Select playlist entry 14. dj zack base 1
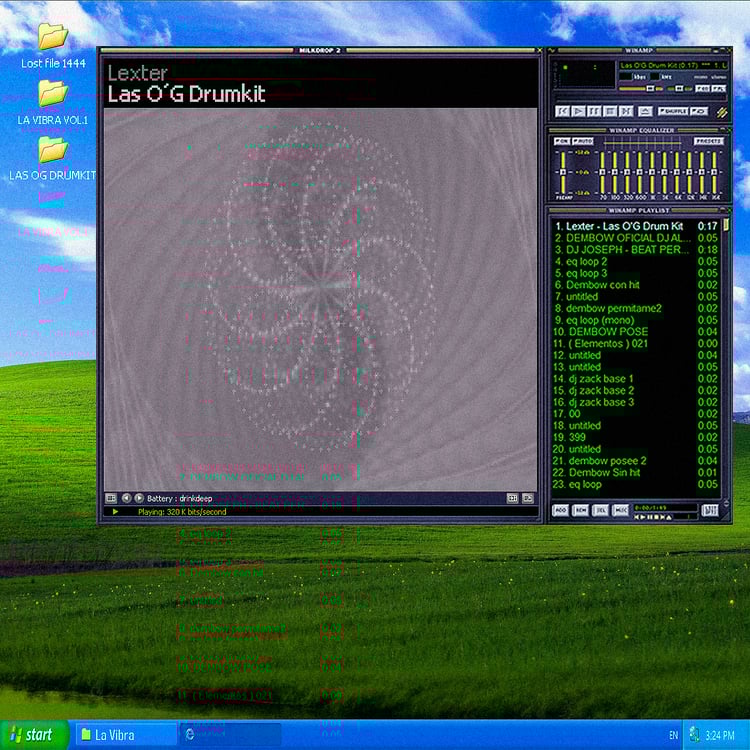 point(636,378)
